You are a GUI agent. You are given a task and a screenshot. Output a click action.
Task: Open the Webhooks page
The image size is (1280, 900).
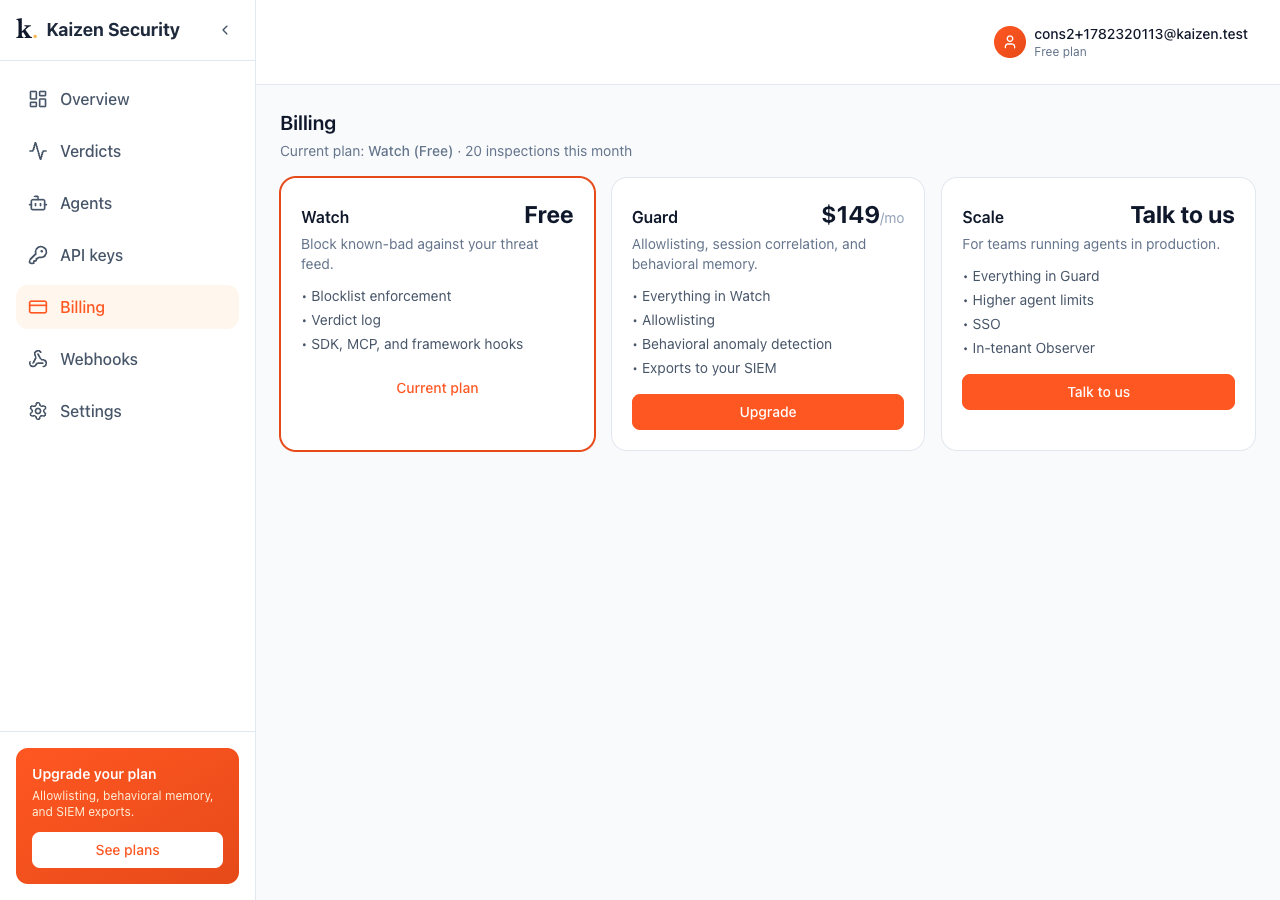[127, 359]
